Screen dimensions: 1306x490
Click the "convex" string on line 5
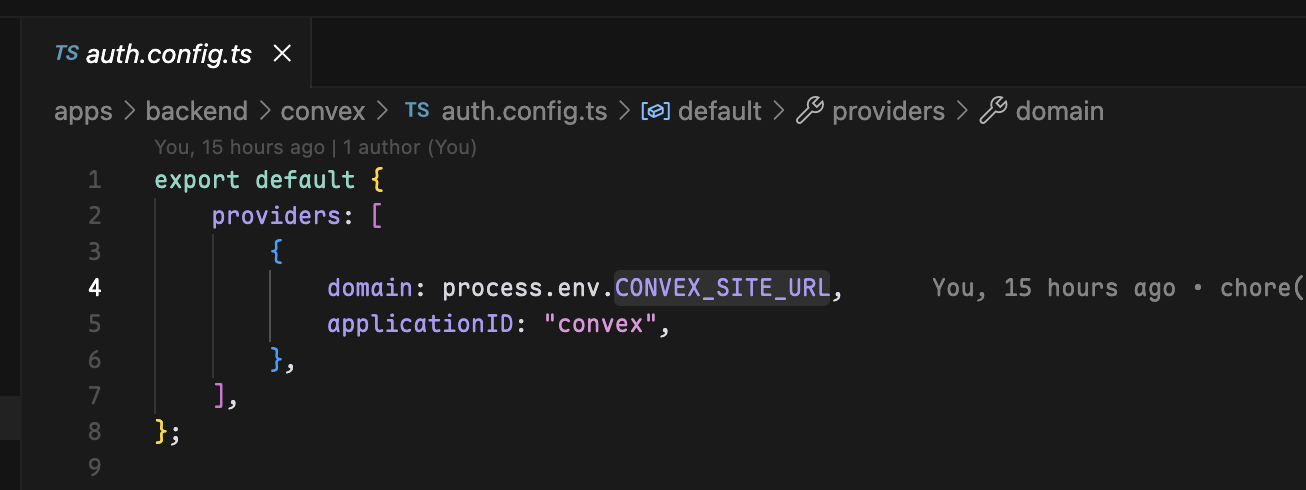pyautogui.click(x=600, y=324)
